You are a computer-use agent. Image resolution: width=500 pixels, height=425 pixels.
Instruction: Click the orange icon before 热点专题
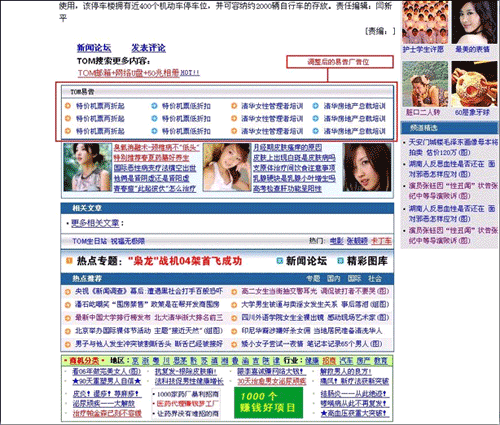tap(69, 261)
